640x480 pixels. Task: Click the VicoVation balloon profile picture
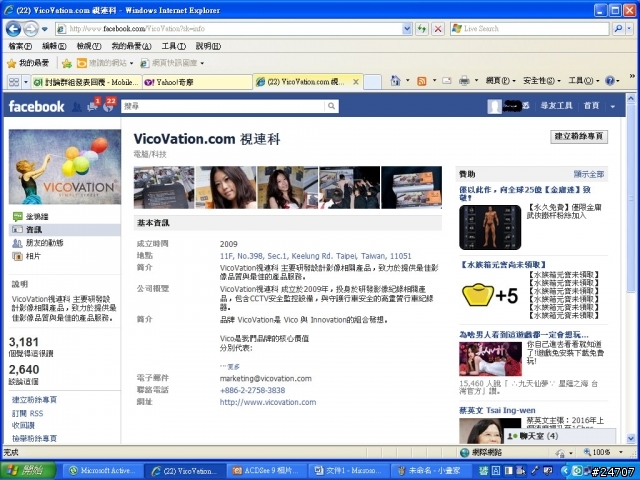pyautogui.click(x=65, y=167)
